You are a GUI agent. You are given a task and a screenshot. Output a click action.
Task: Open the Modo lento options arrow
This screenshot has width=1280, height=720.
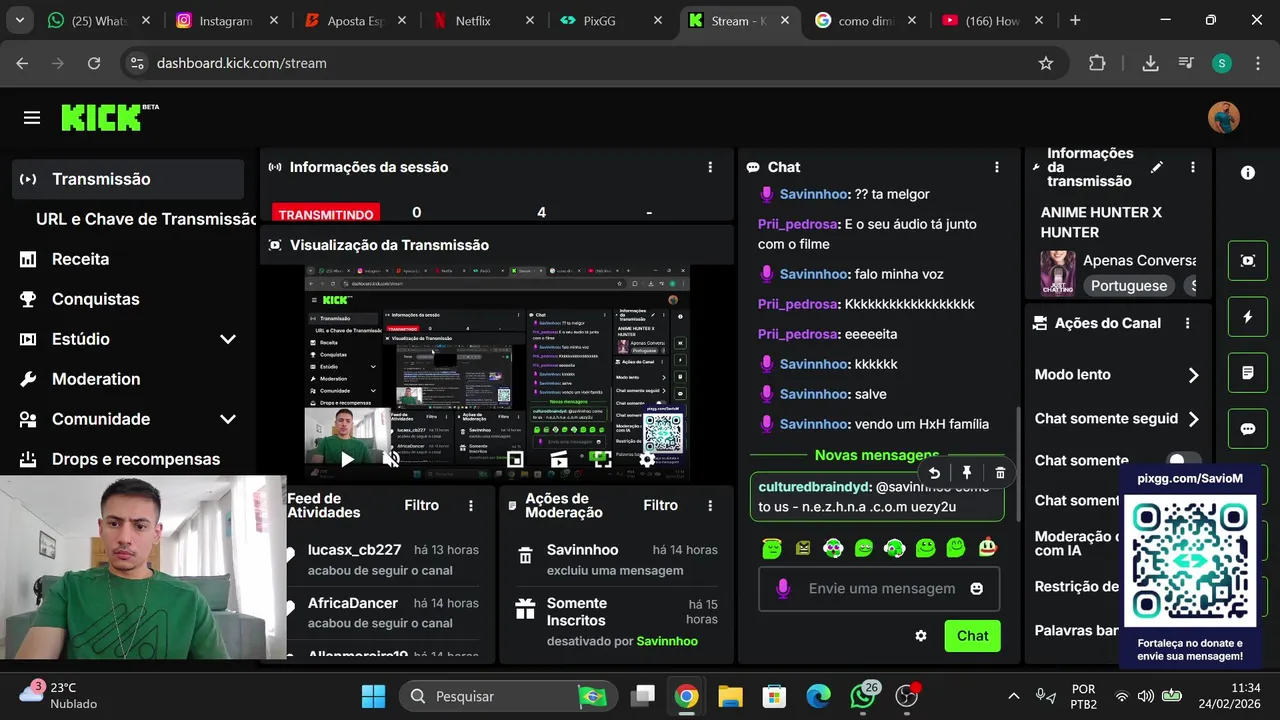pos(1193,375)
